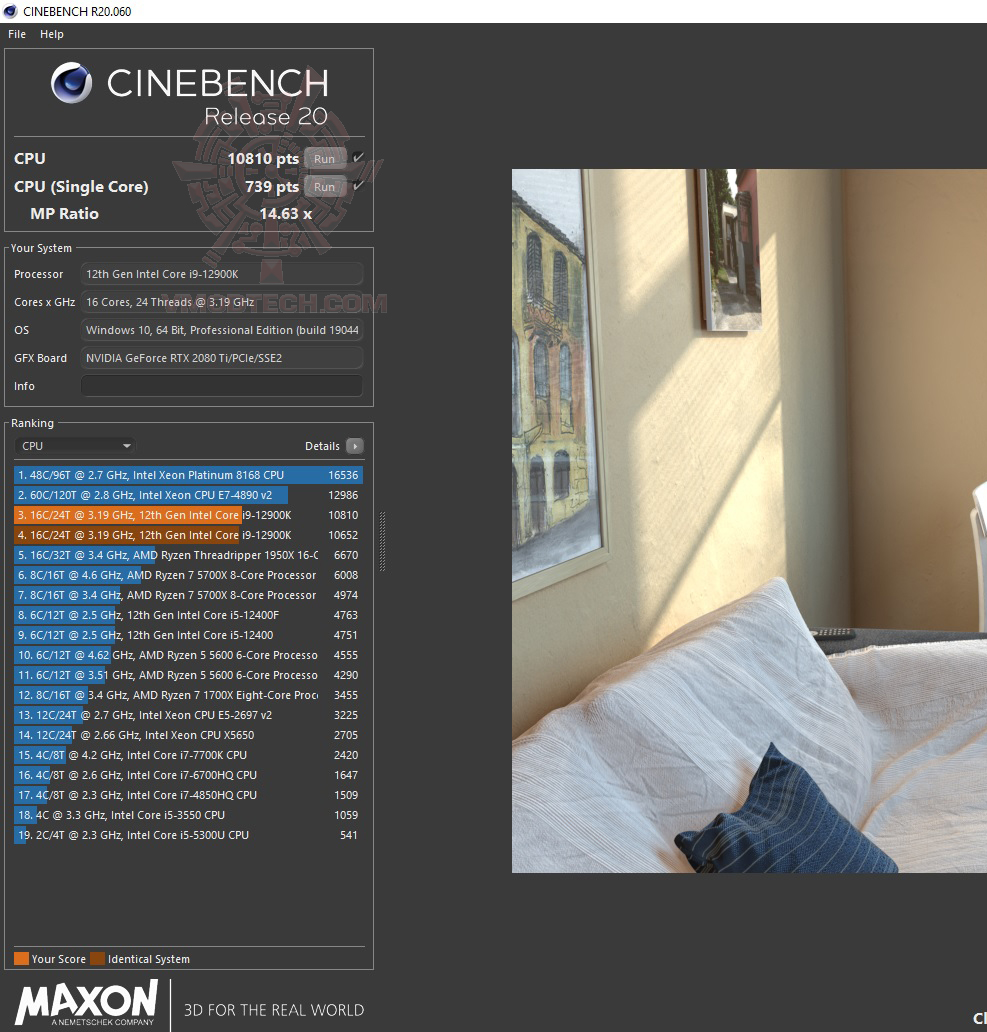Select the Xeon X5650 ranking row
Viewport: 987px width, 1032px height.
click(188, 735)
